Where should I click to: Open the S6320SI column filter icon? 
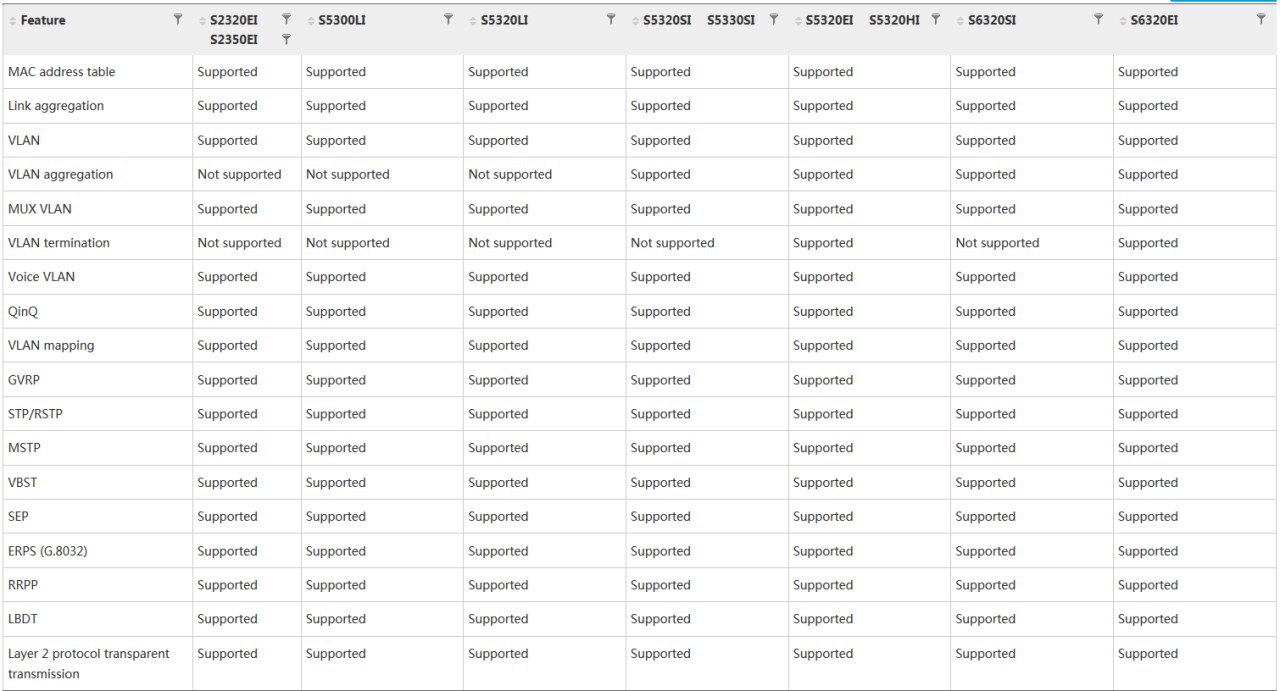(x=1098, y=19)
